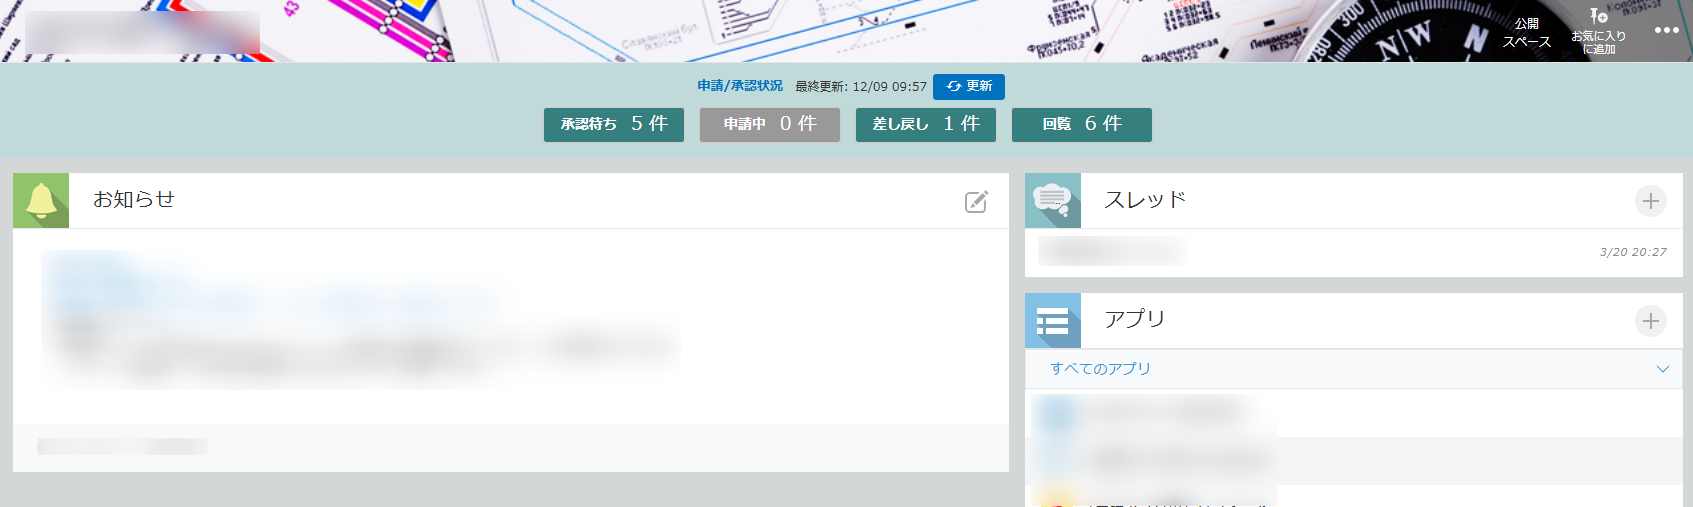Screen dimensions: 1693x507
Task: Click the bell icon beside お知らせ
Action: [41, 200]
